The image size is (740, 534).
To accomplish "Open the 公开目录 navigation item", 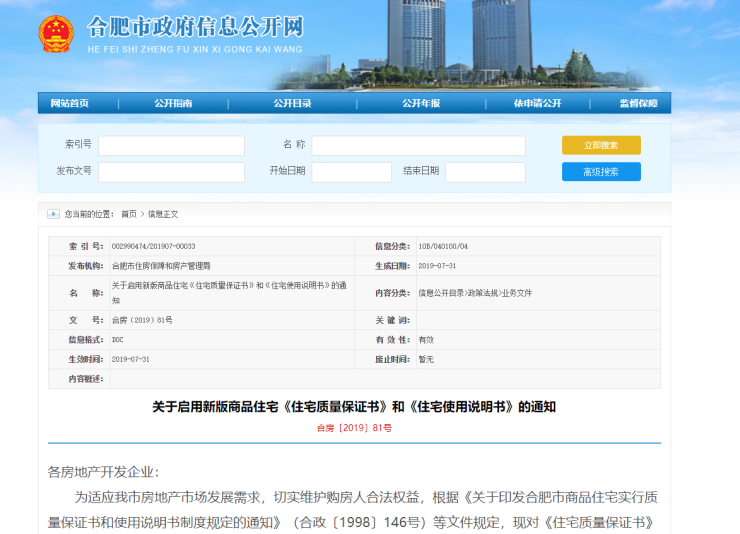I will pos(292,103).
